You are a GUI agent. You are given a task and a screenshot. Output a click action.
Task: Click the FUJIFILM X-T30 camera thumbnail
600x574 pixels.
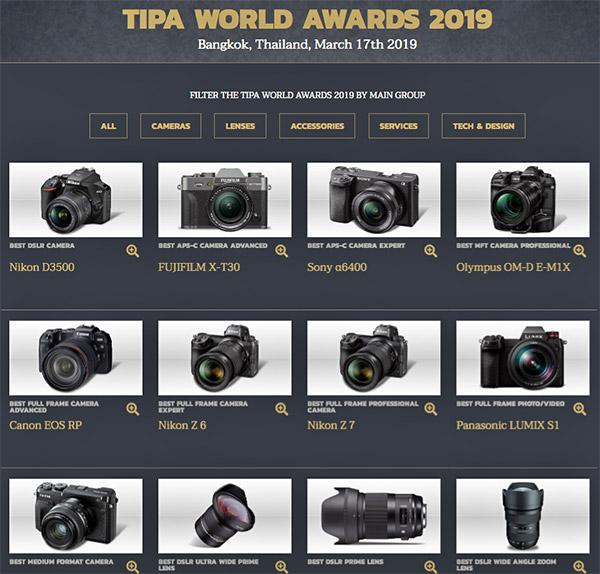[225, 200]
